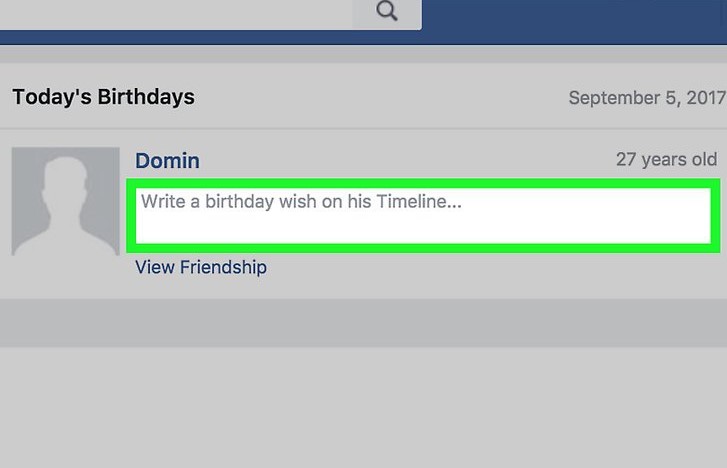Focus the birthday wish text box
This screenshot has width=727, height=468.
point(420,224)
